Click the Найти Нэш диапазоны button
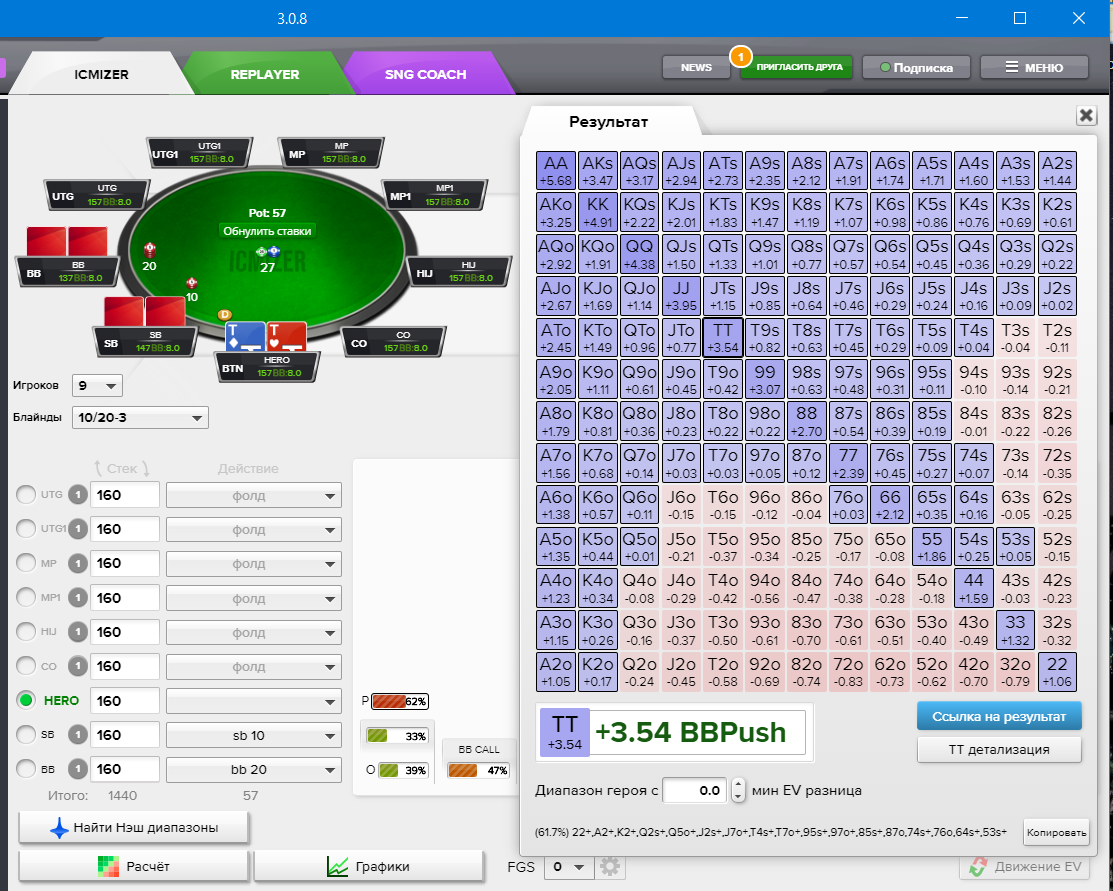The image size is (1113, 891). pos(133,828)
